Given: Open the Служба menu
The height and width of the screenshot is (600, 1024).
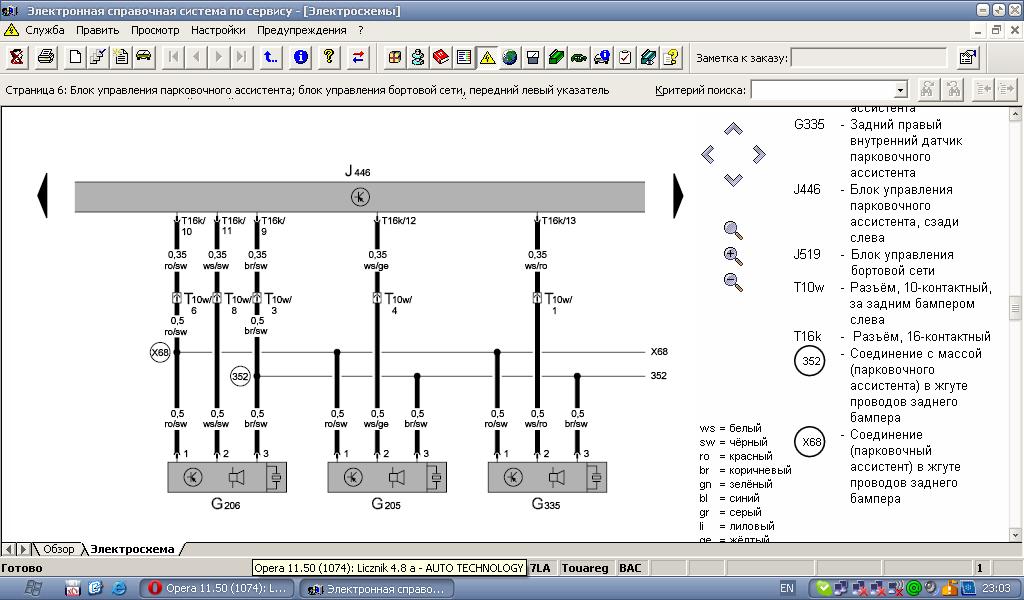Looking at the screenshot, I should tap(44, 30).
